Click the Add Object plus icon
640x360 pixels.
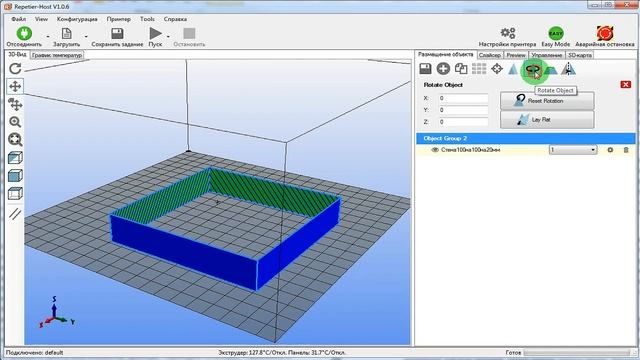[443, 69]
